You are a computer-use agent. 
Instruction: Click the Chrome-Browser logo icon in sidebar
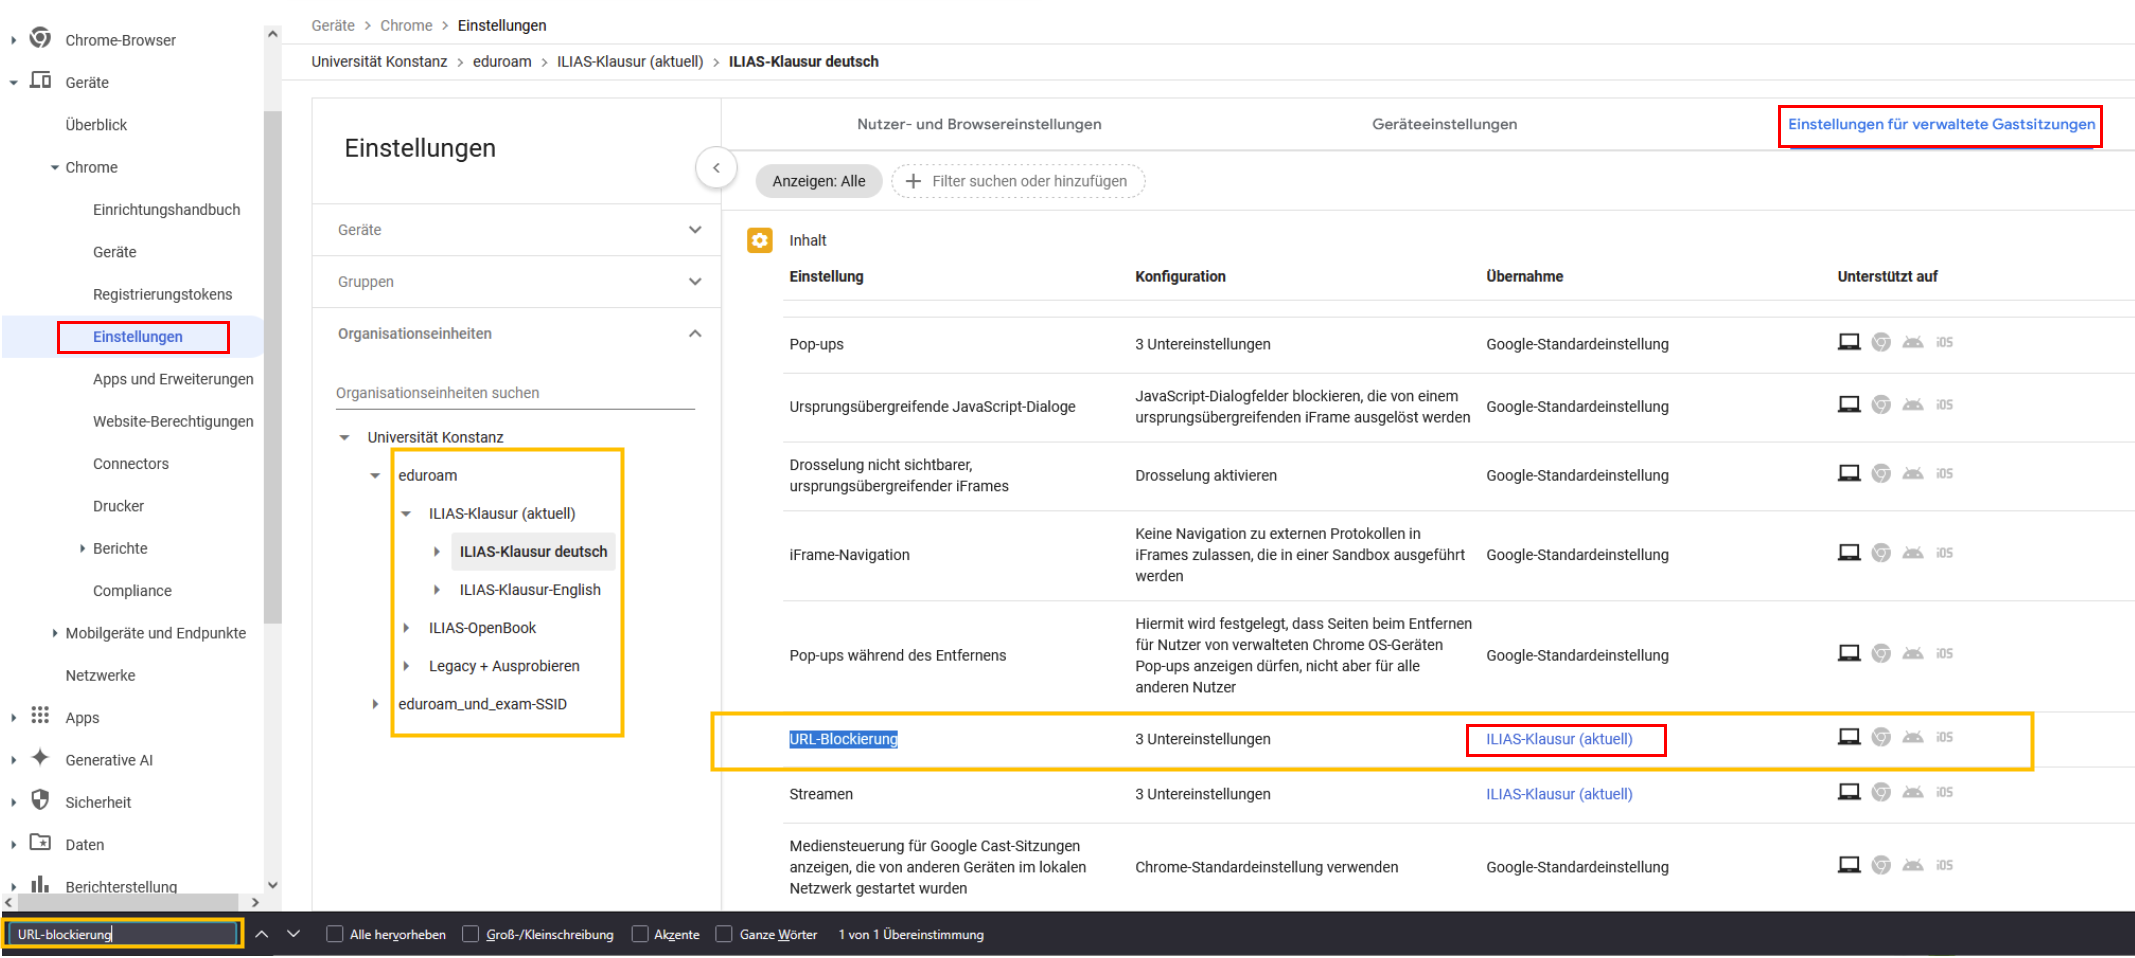[40, 38]
